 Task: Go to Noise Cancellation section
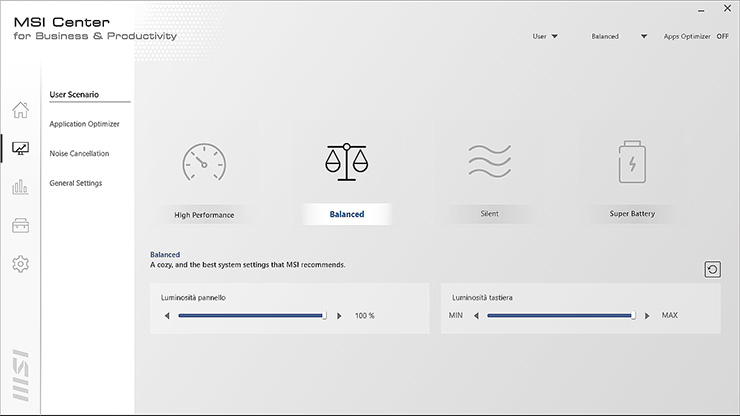[79, 154]
